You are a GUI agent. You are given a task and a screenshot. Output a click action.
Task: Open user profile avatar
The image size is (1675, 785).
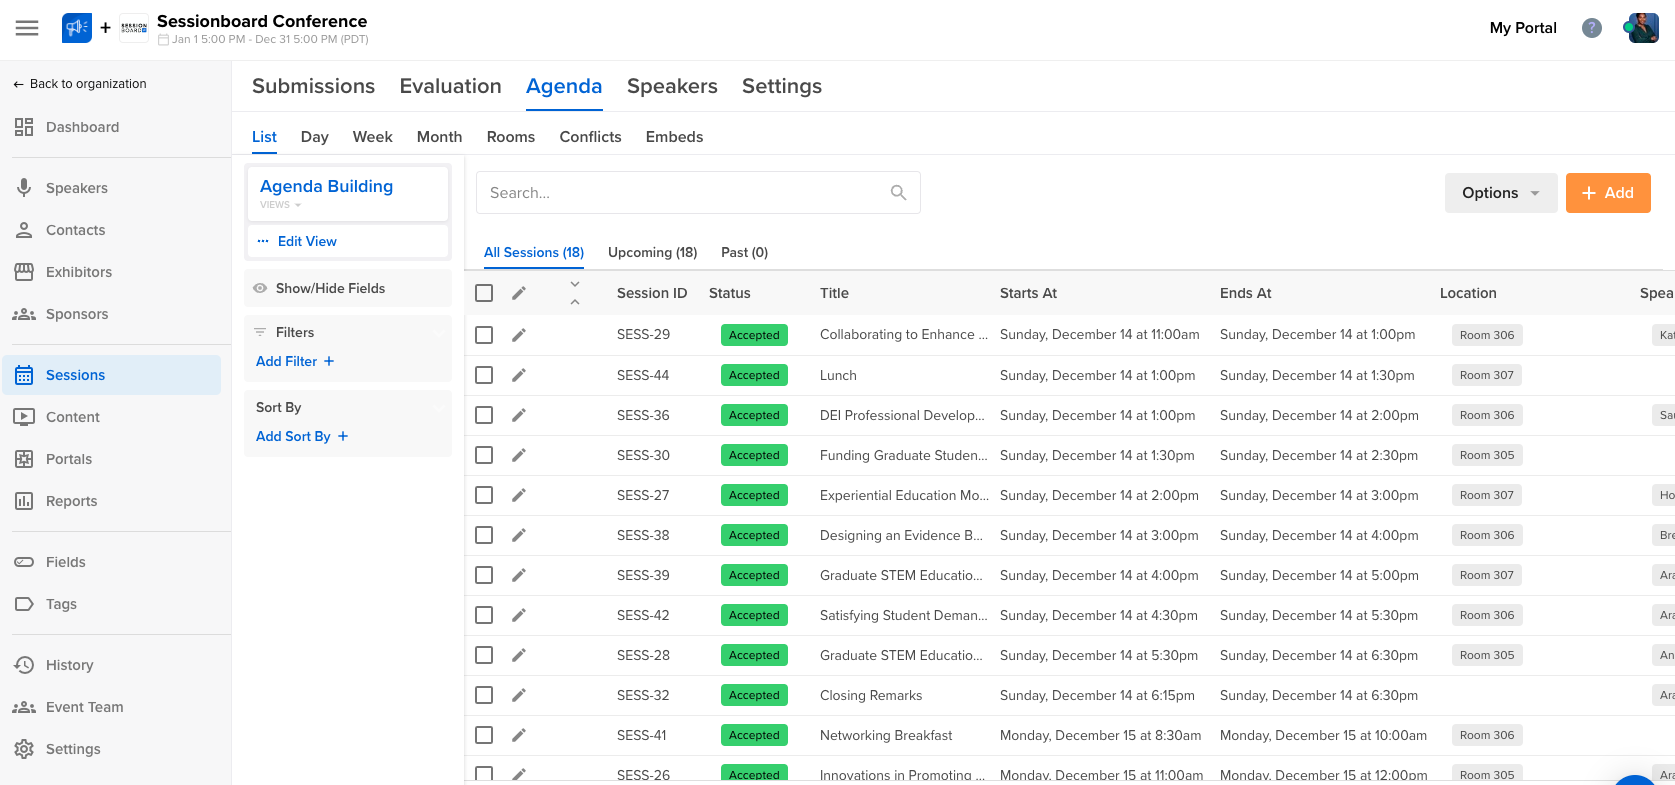[1642, 28]
